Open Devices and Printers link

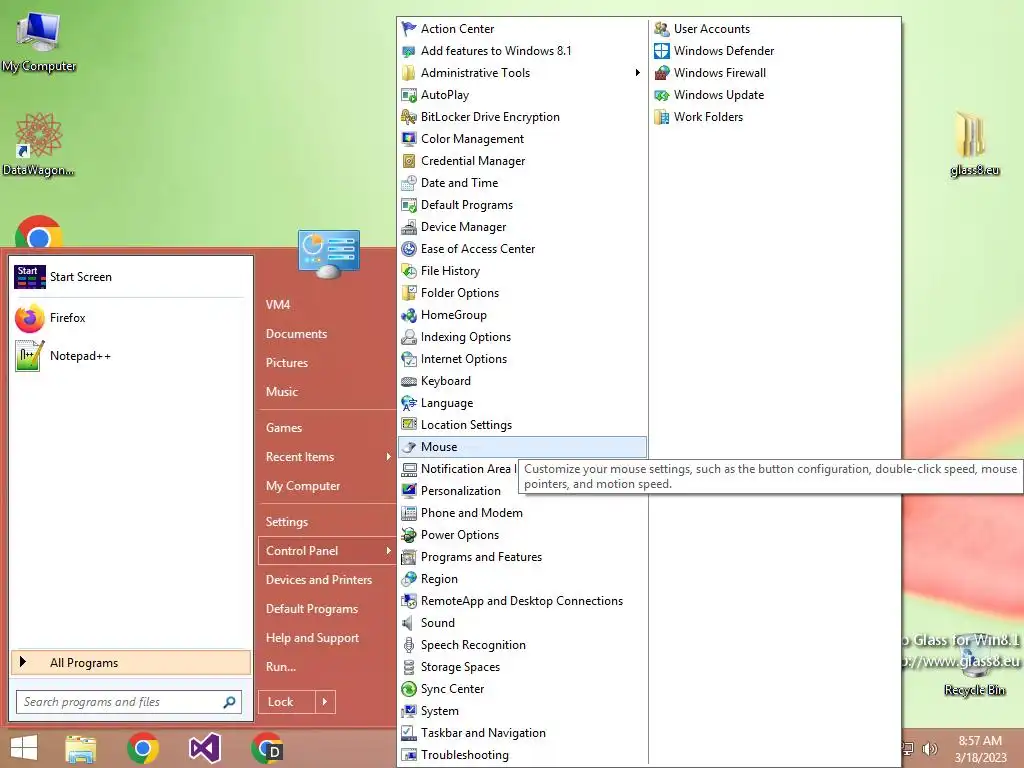[319, 580]
